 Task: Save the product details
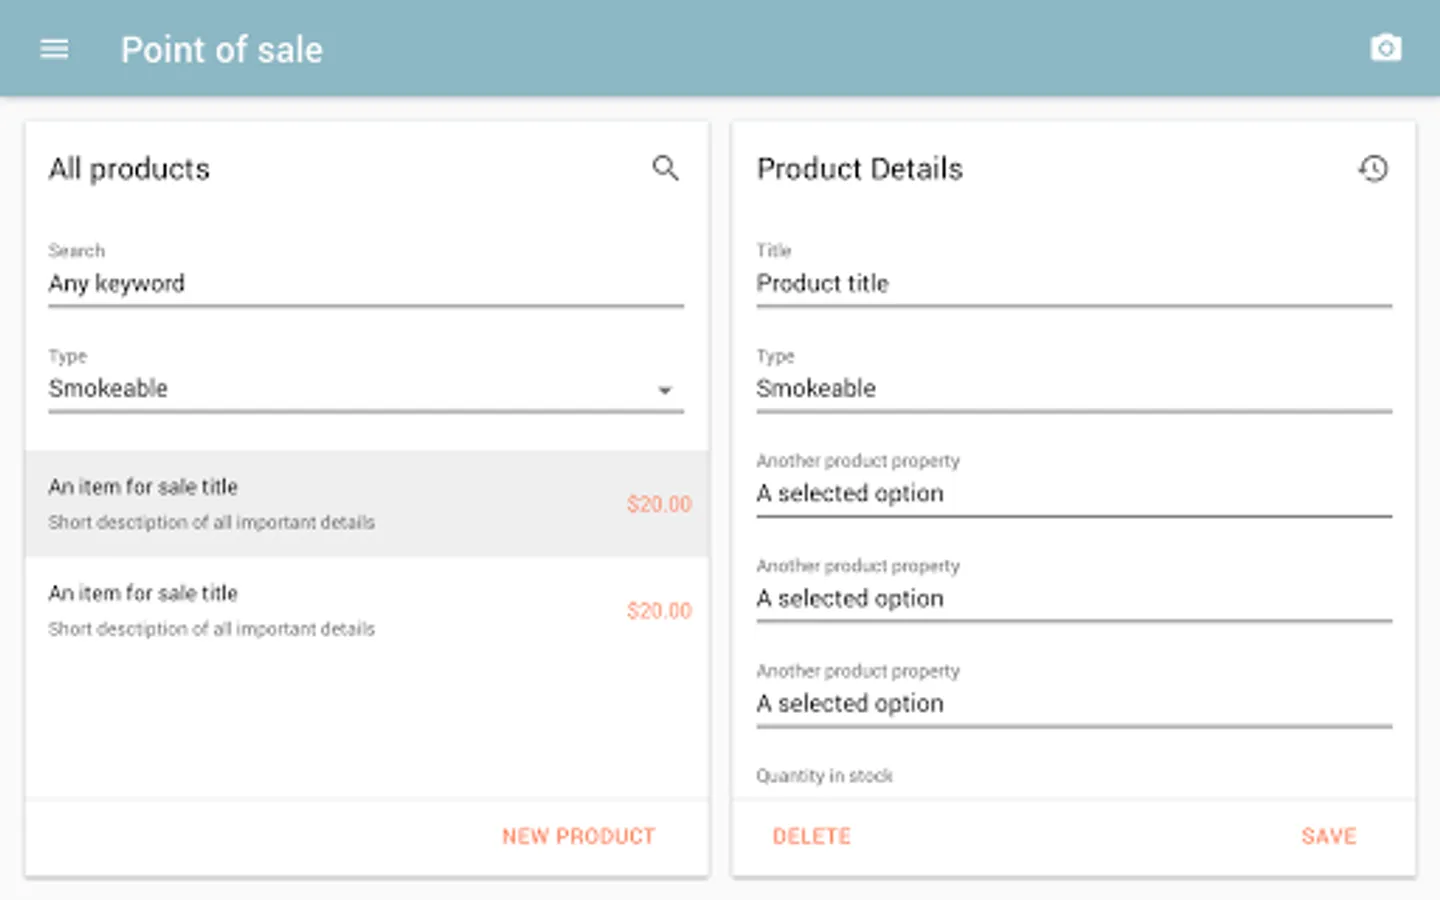(1328, 836)
